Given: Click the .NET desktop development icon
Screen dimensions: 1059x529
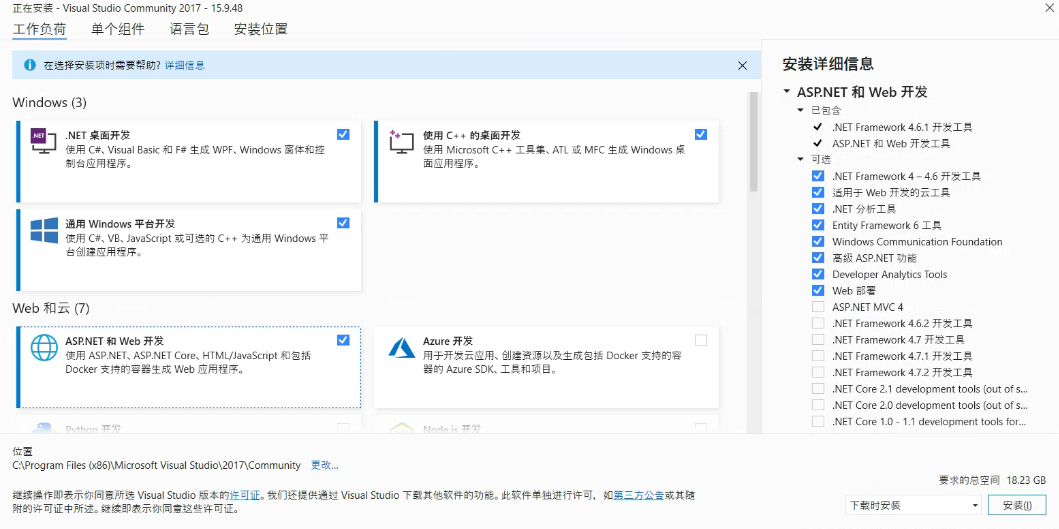Looking at the screenshot, I should point(44,141).
